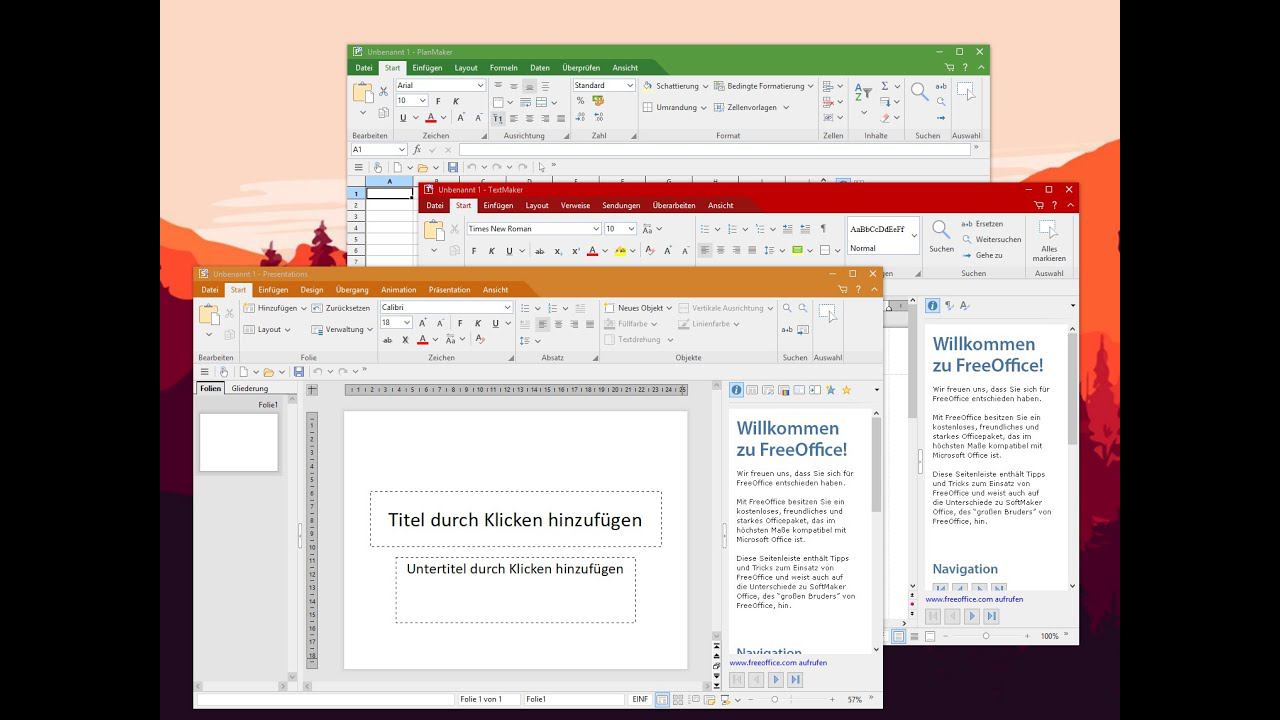Click Italic K button in Presentations ribbon

click(x=477, y=323)
